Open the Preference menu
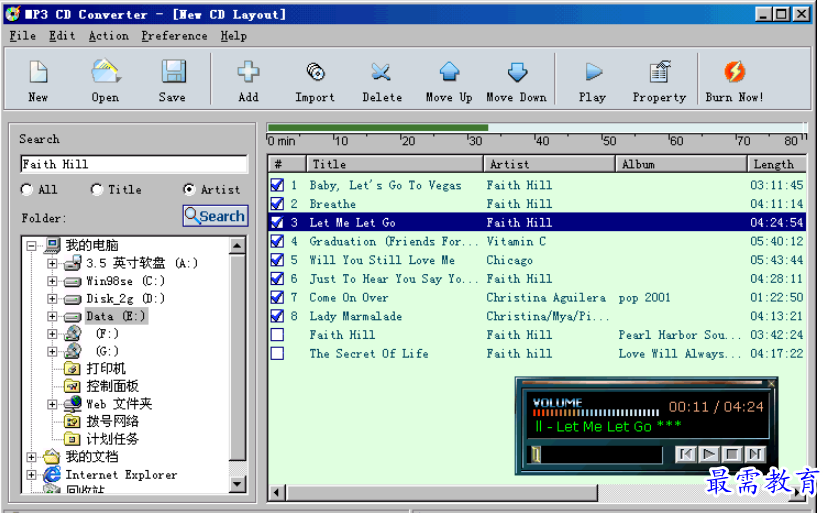Viewport: 828px width, 513px height. [174, 36]
